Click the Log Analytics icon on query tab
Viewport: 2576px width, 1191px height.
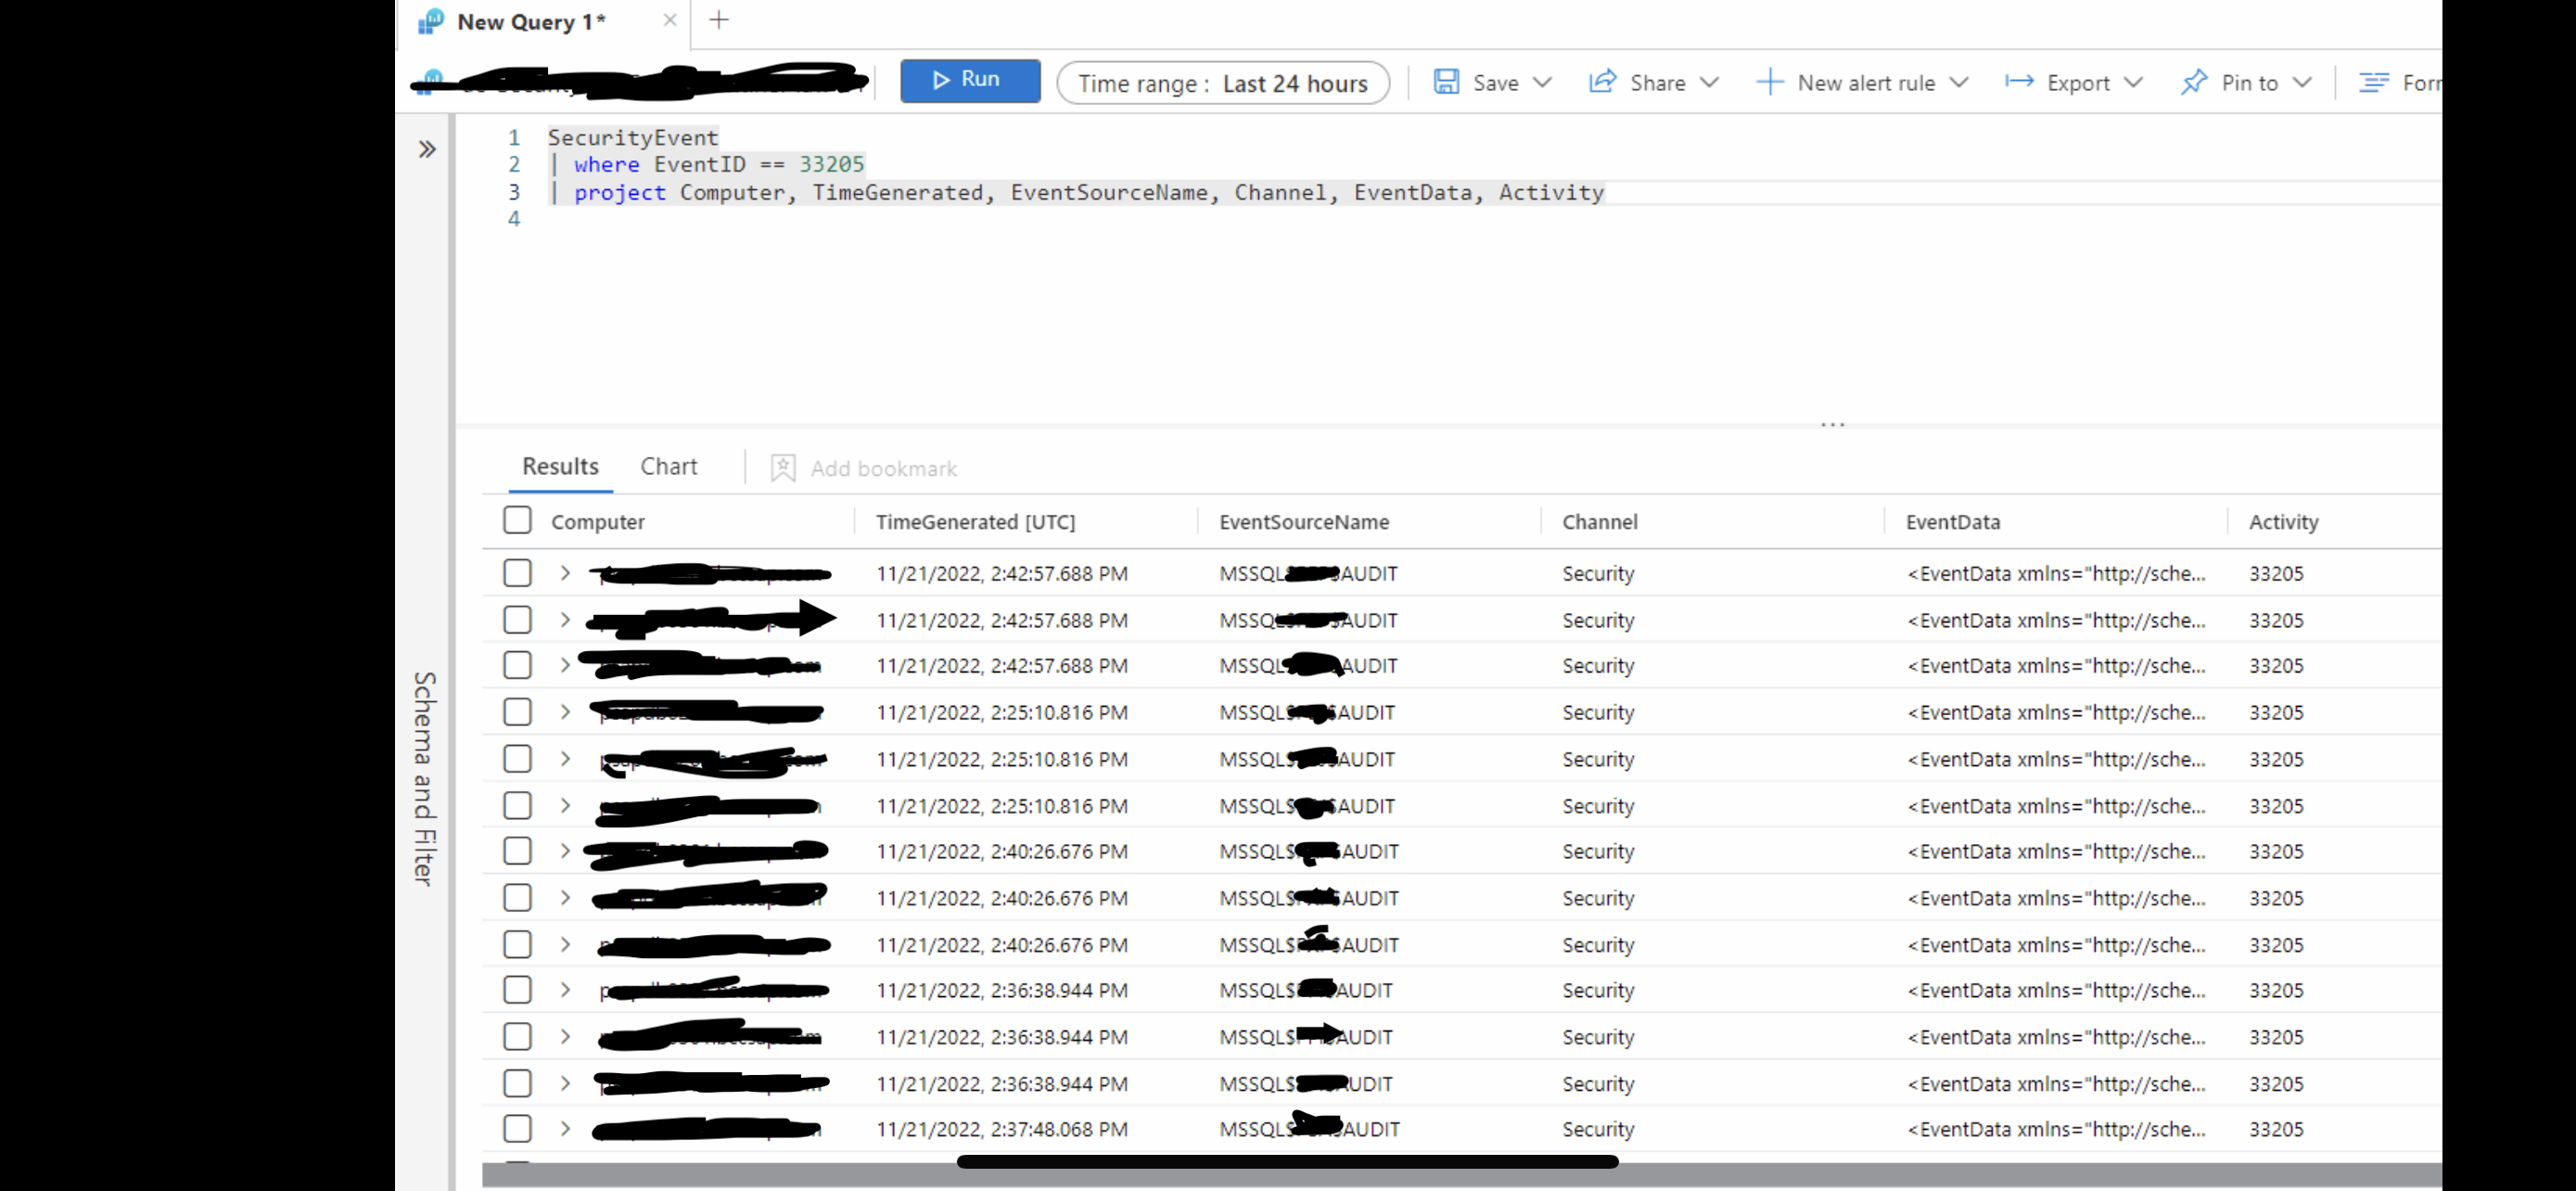[431, 22]
